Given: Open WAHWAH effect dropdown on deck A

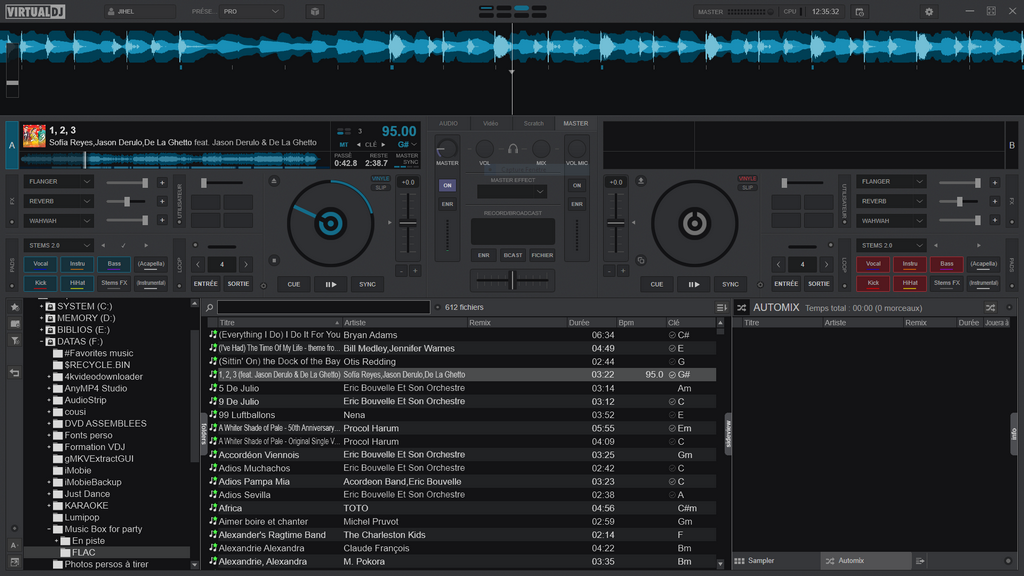Looking at the screenshot, I should coord(58,221).
